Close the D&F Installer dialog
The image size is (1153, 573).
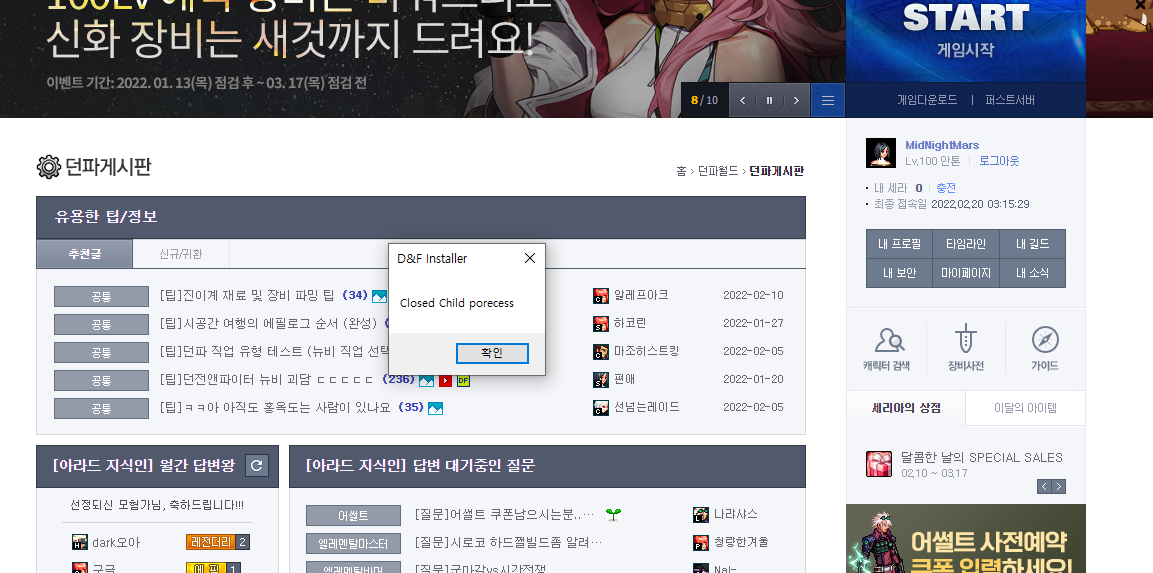click(530, 258)
